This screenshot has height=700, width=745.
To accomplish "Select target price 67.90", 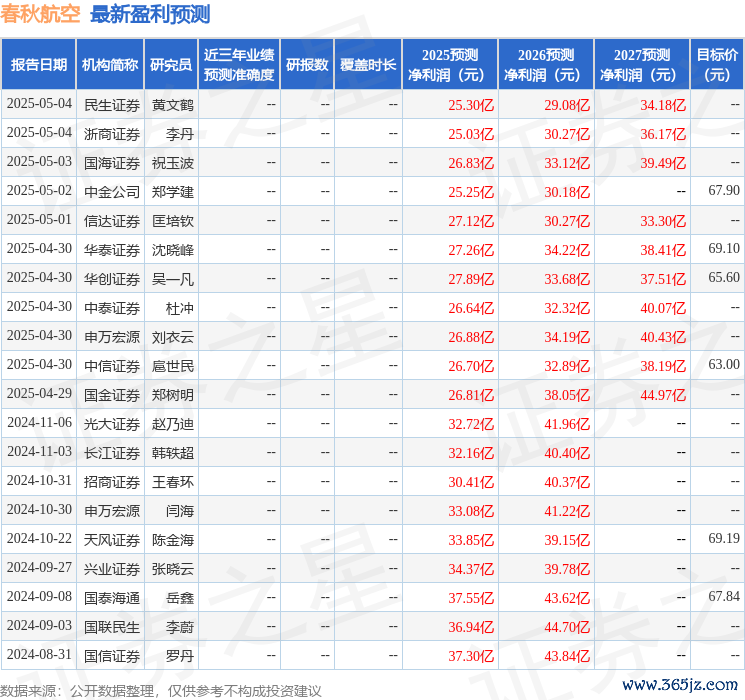I will (724, 191).
